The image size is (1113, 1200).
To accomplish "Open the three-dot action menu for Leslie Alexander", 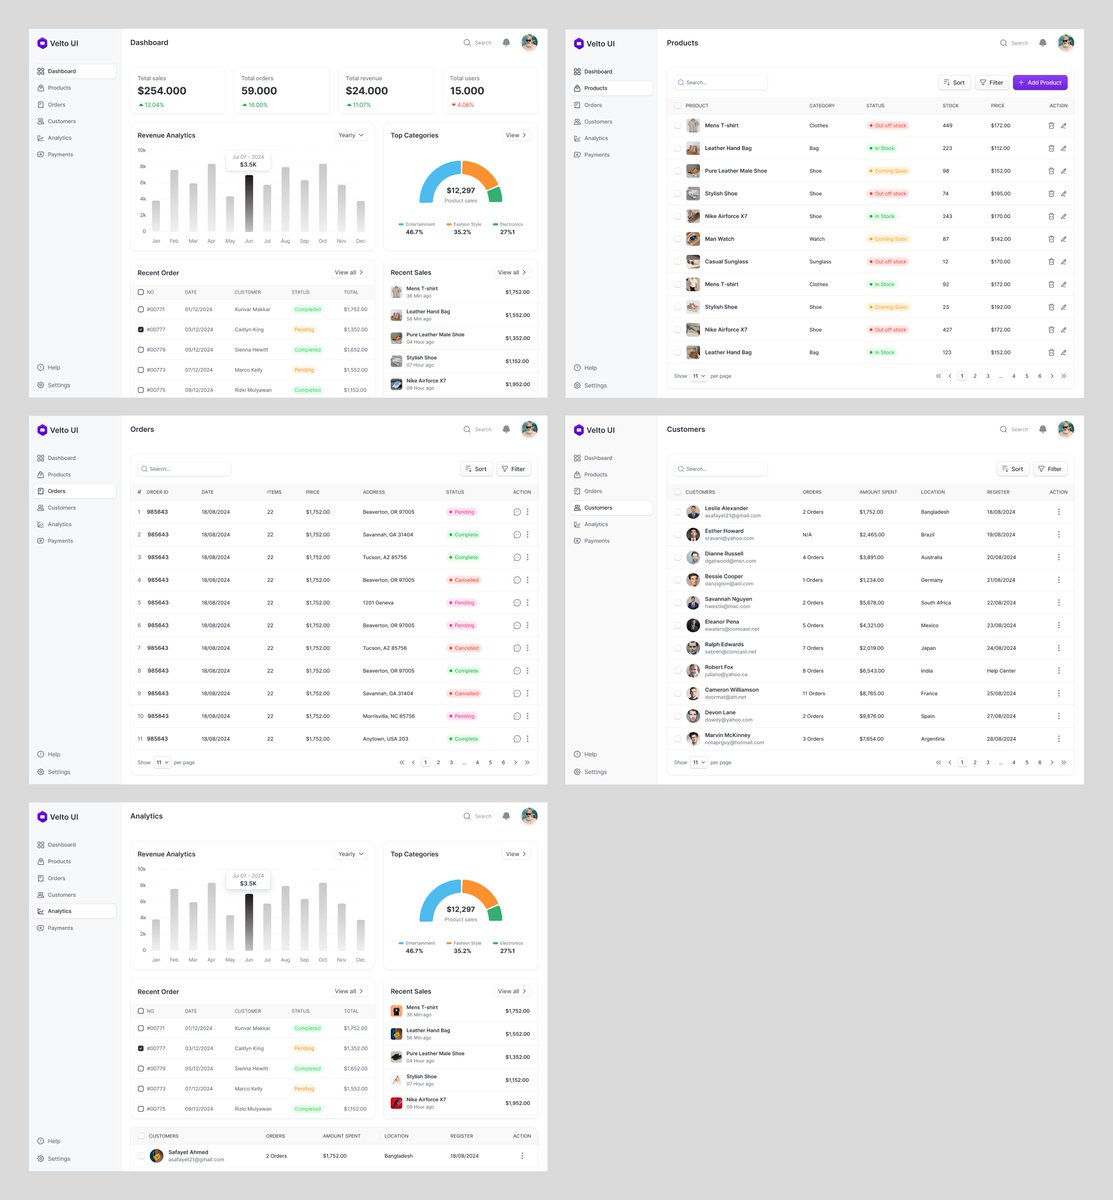I will (1058, 511).
